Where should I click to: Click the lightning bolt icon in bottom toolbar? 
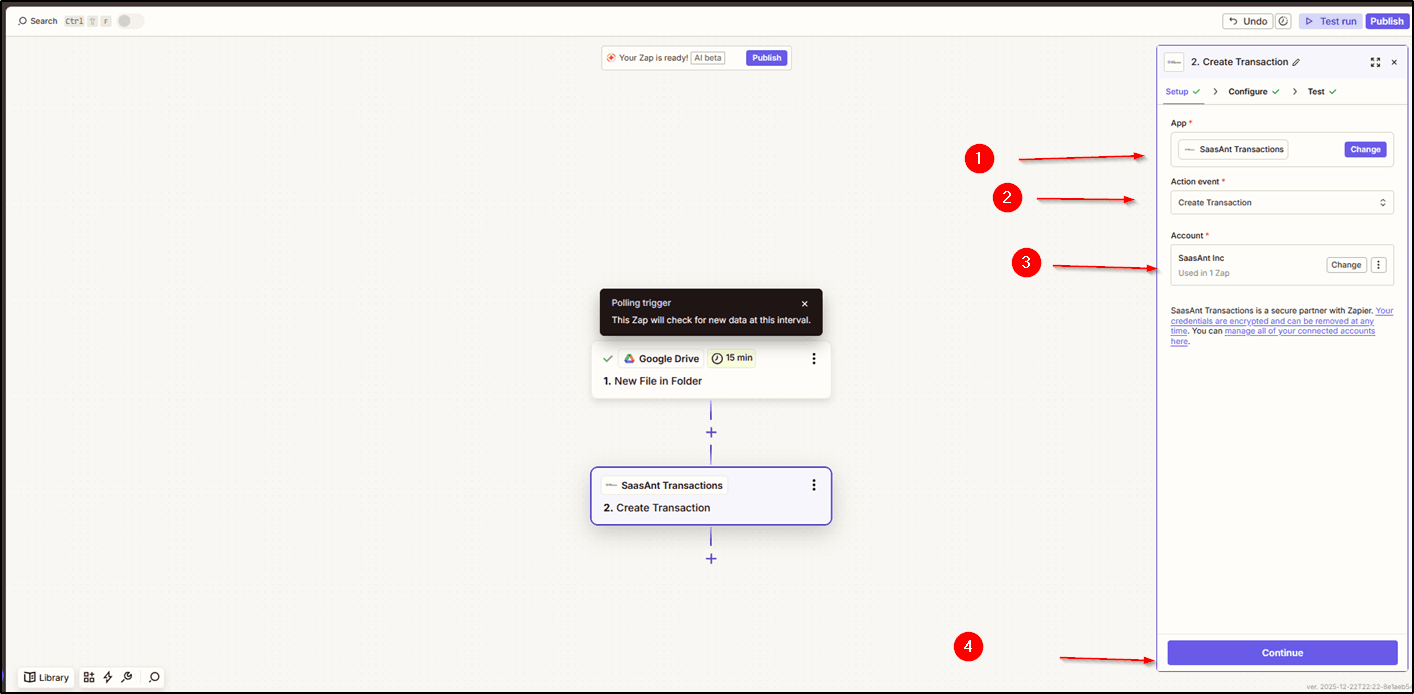(x=108, y=677)
